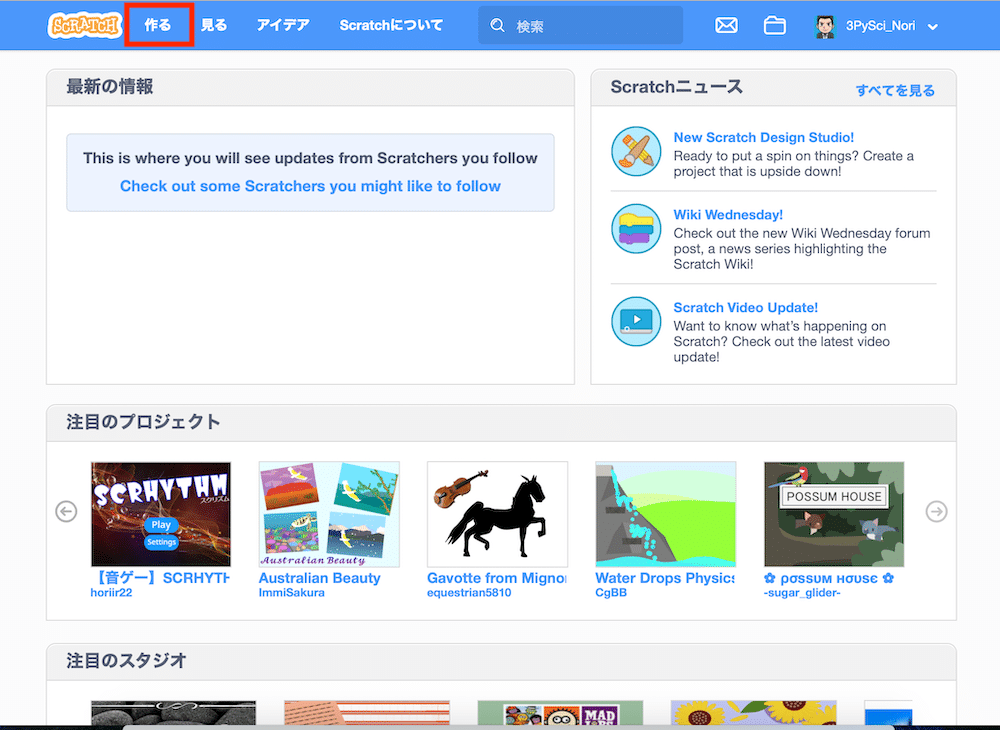Open すべてを見る in Scratch news
The image size is (1000, 730).
(895, 91)
